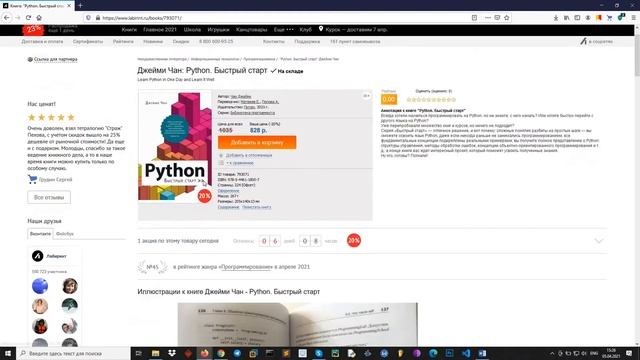640x360 pixels.
Task: Go back with the browser back arrow
Action: point(7,18)
